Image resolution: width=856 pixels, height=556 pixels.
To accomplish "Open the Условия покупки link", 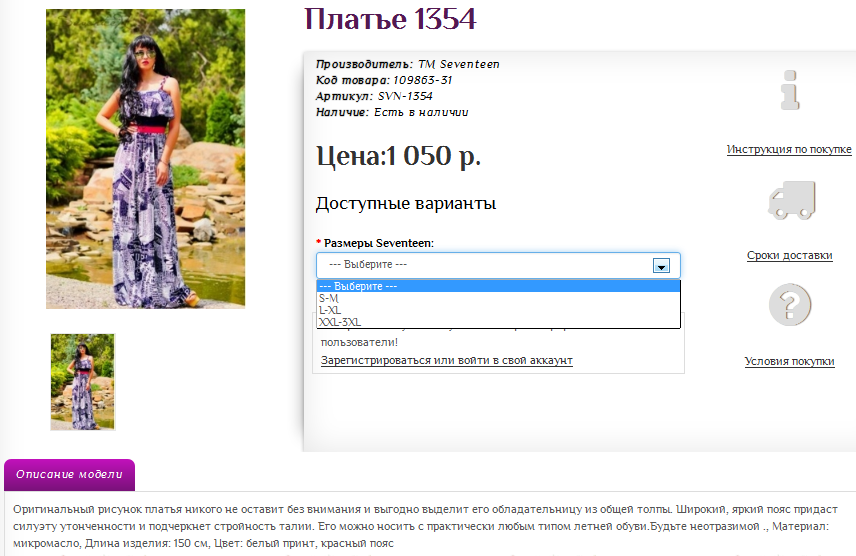I will [789, 361].
